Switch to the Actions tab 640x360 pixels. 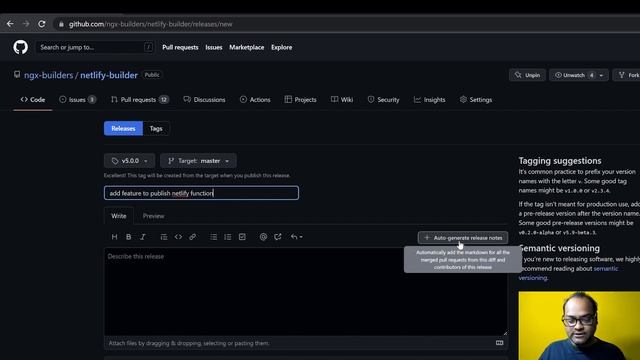255,100
